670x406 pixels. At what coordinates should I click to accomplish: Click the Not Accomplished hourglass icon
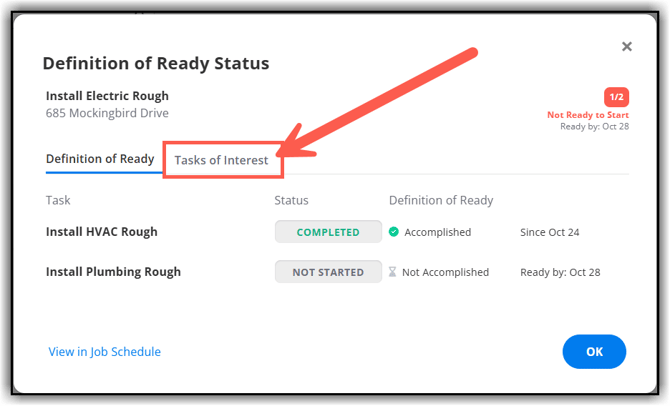click(393, 272)
